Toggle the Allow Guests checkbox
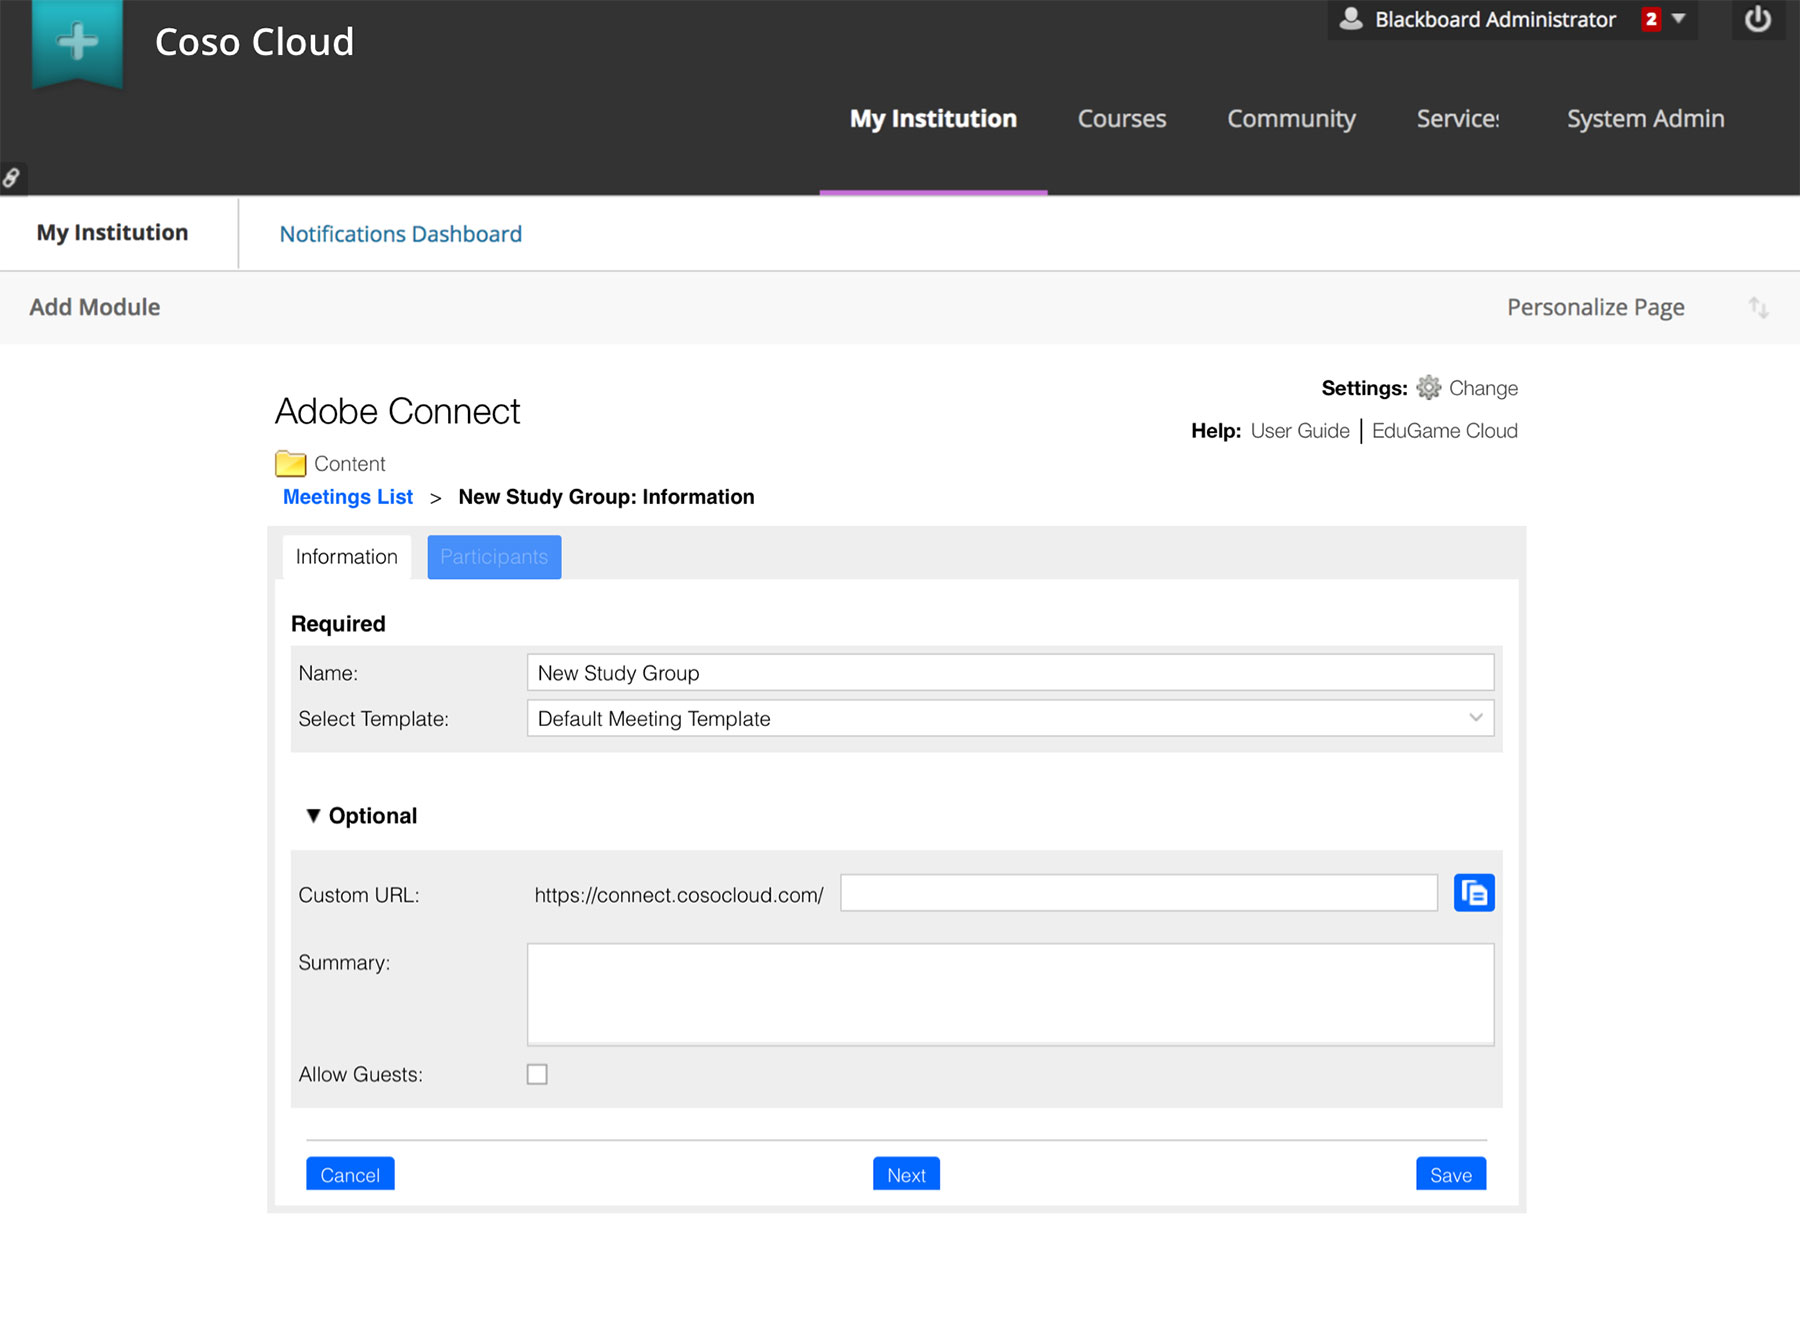 pos(537,1074)
